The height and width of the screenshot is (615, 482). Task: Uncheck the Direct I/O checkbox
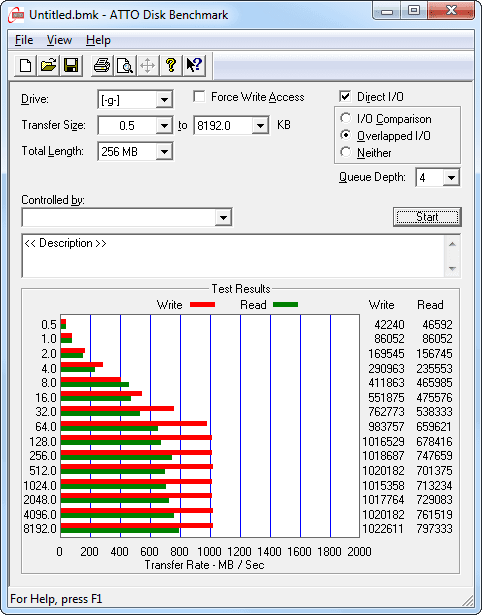345,96
